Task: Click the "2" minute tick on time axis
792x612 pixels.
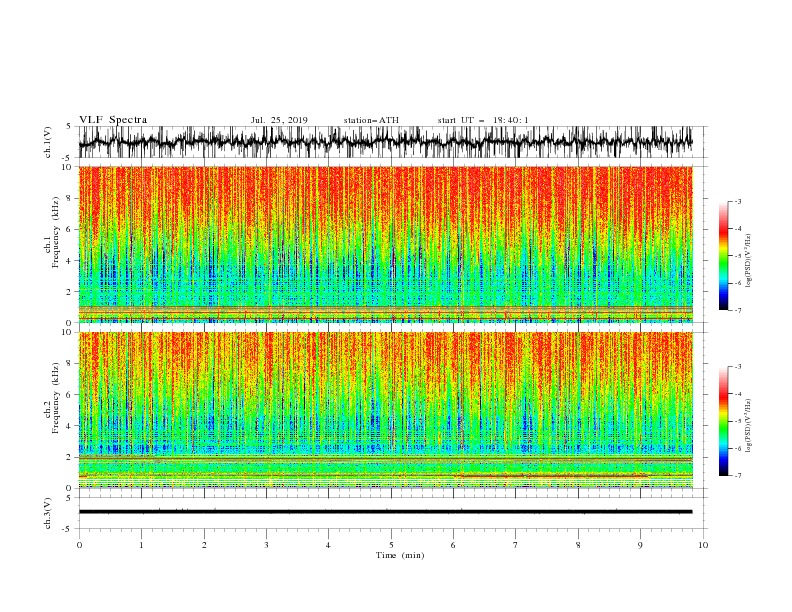Action: pos(204,545)
